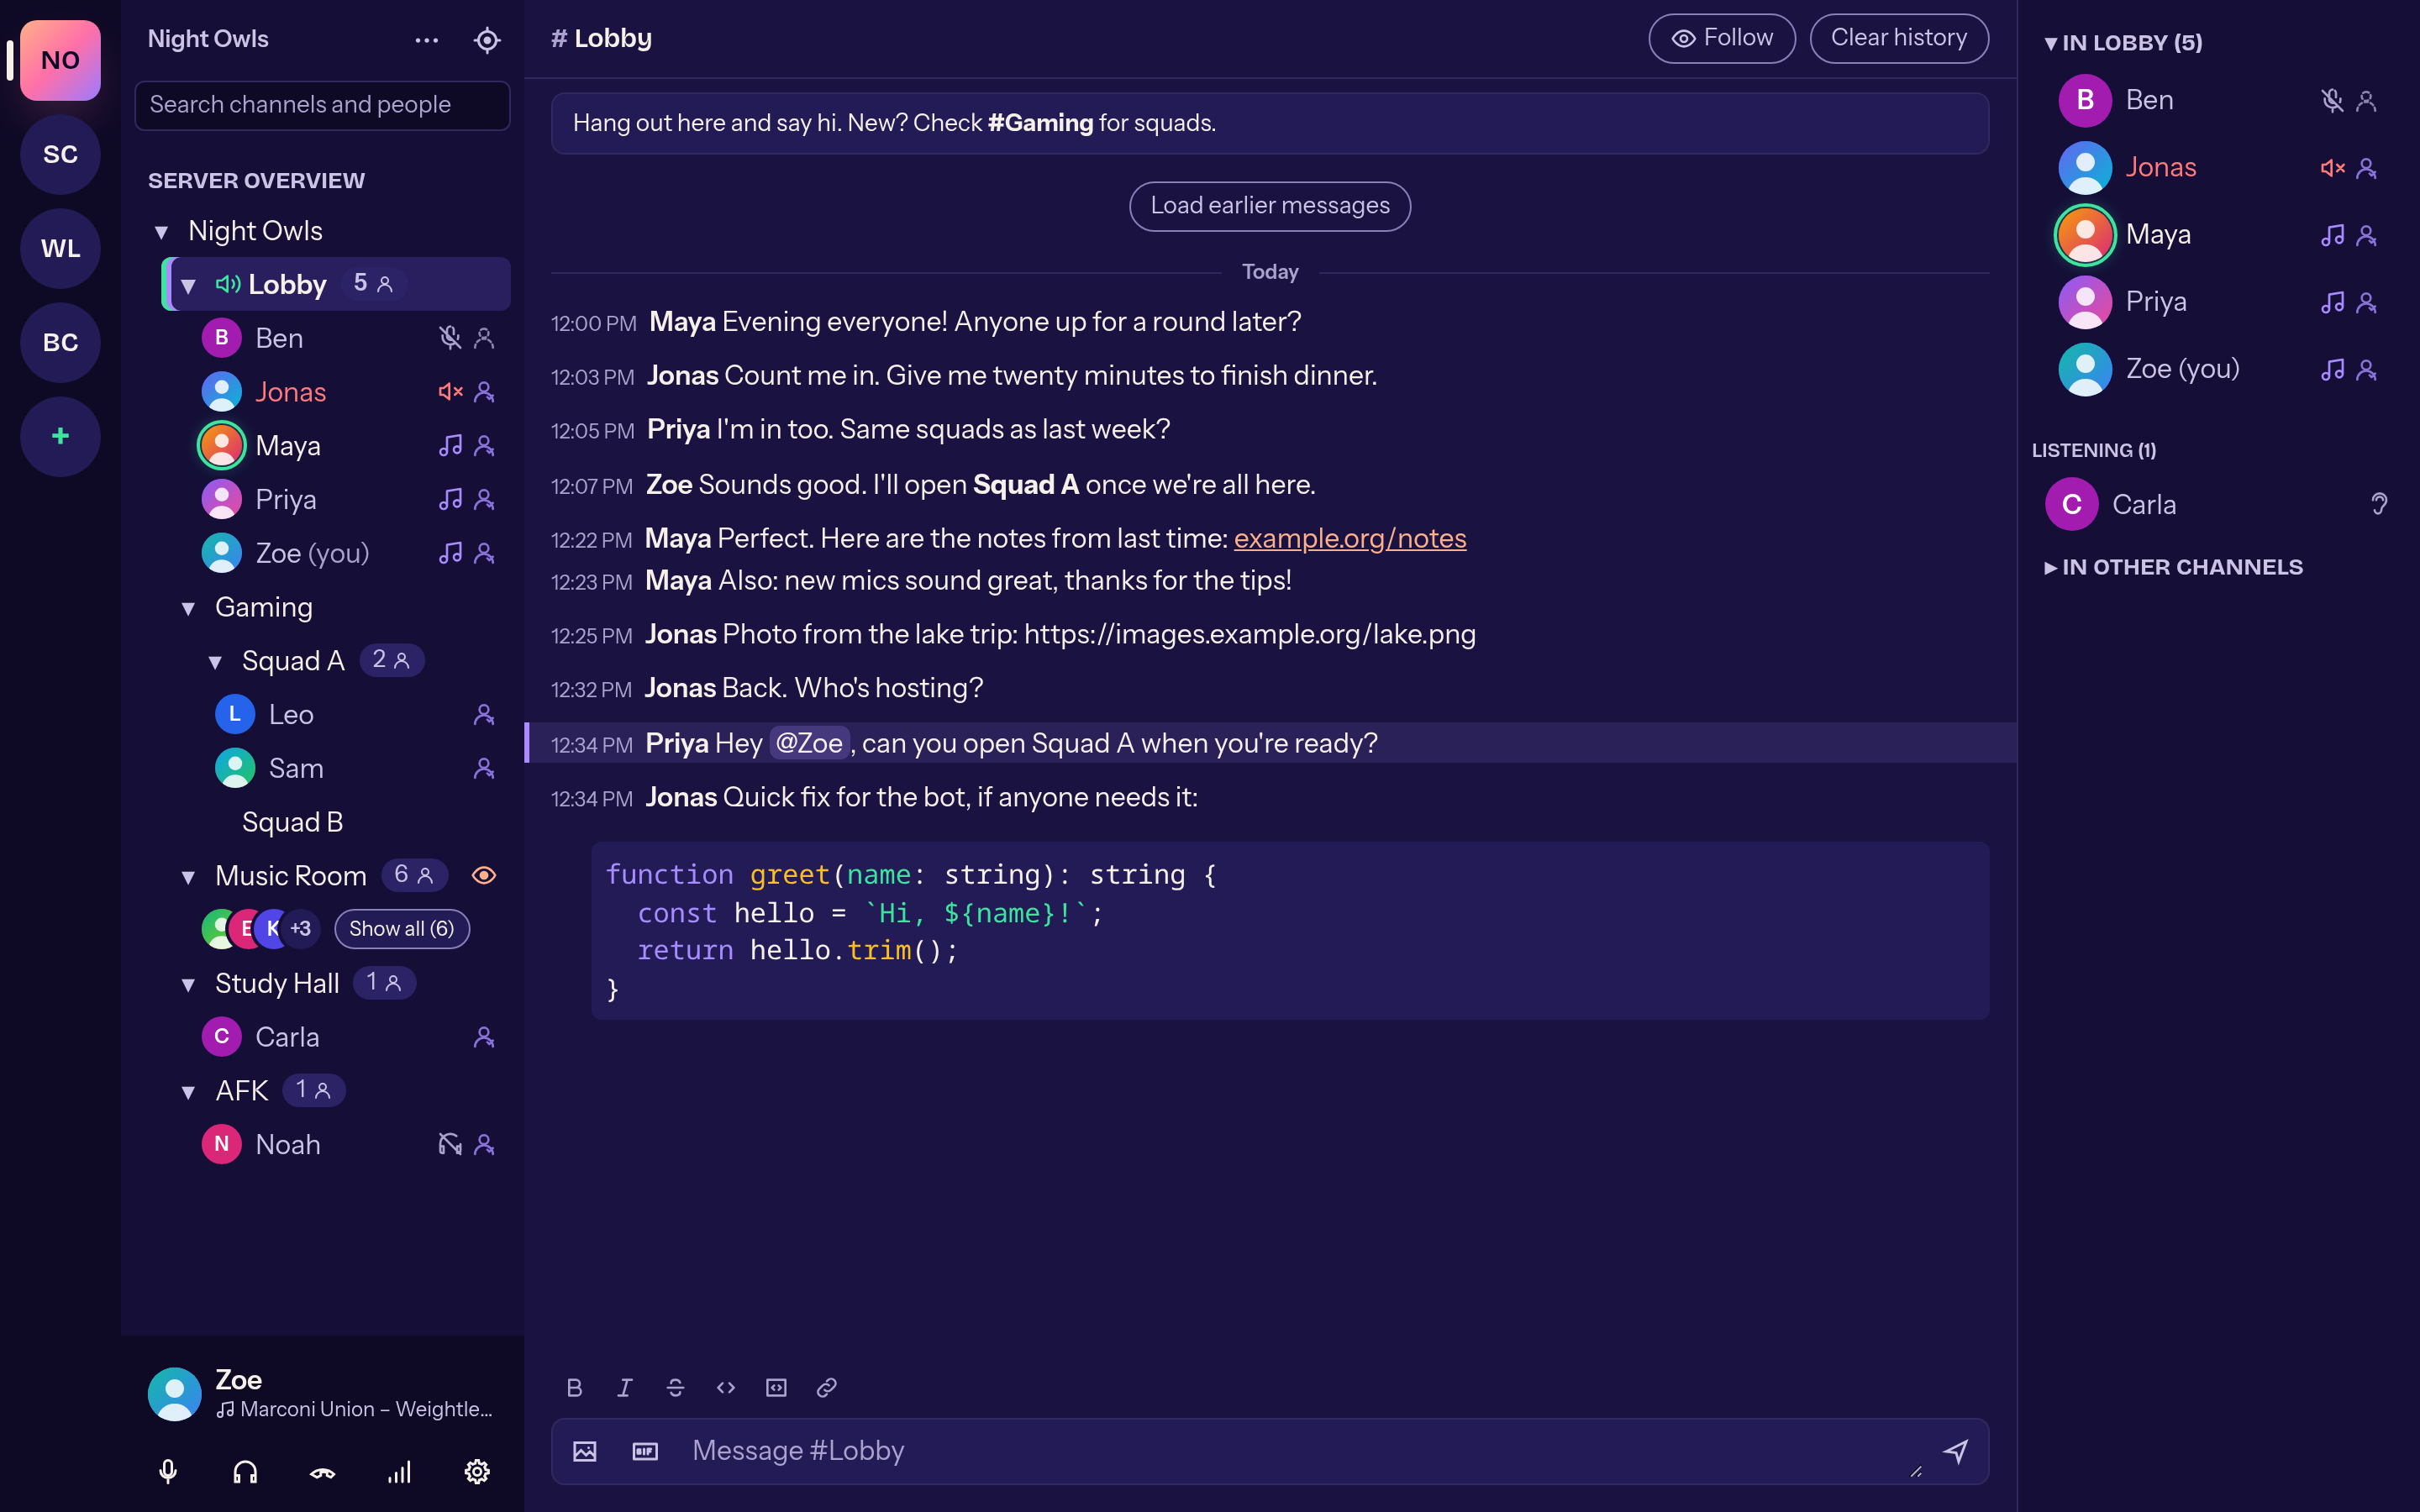This screenshot has height=1512, width=2420.
Task: Click Show all (6) in Music Room
Action: tap(402, 929)
